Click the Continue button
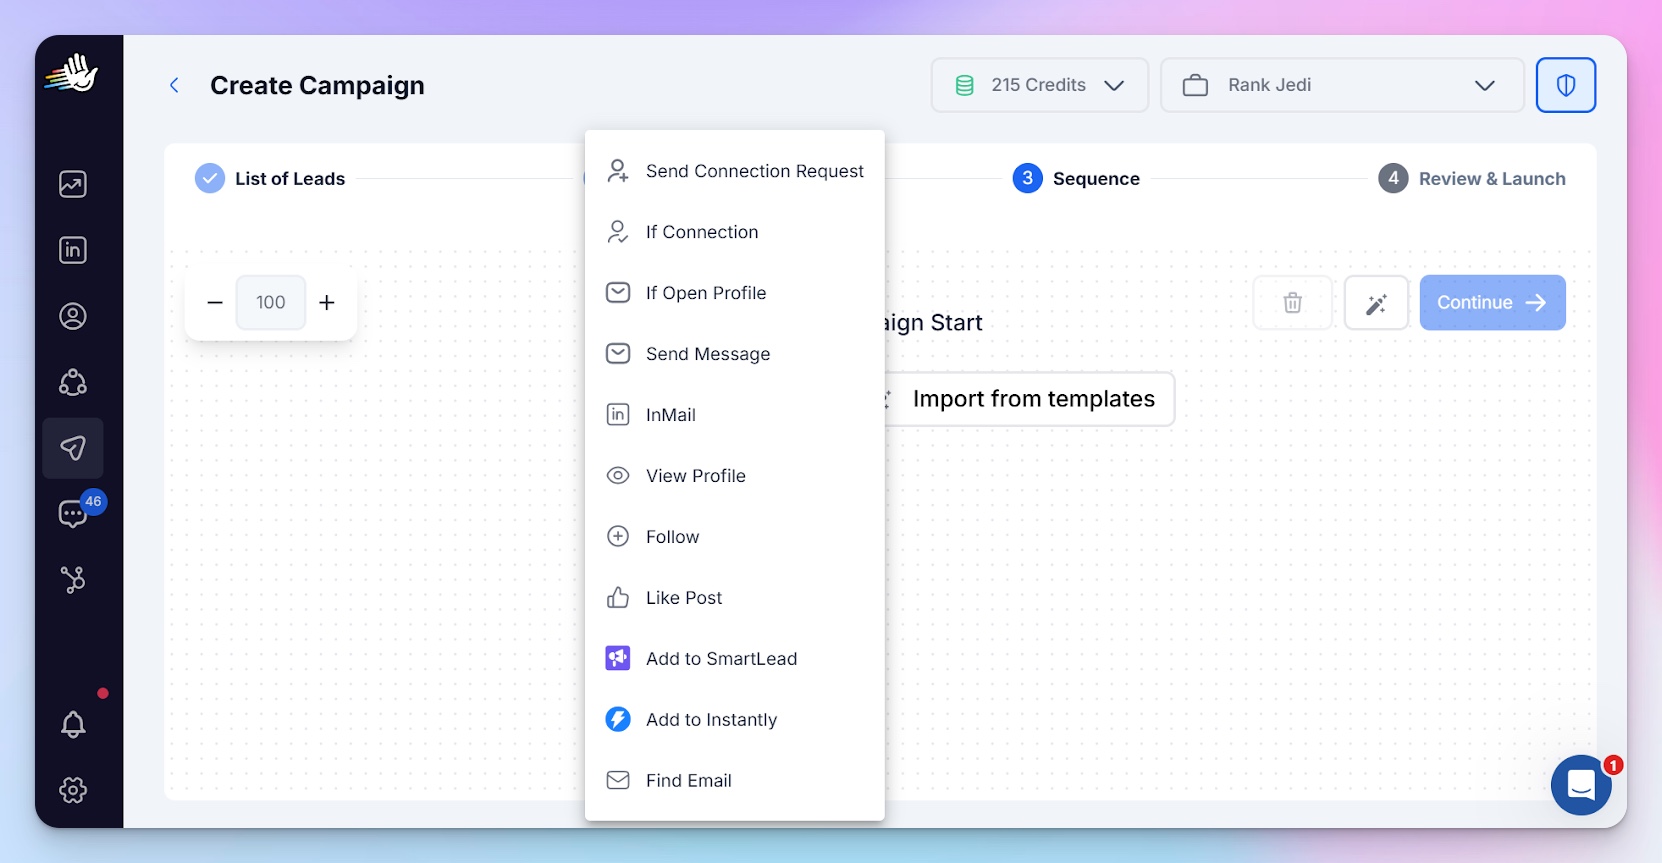 (1492, 302)
